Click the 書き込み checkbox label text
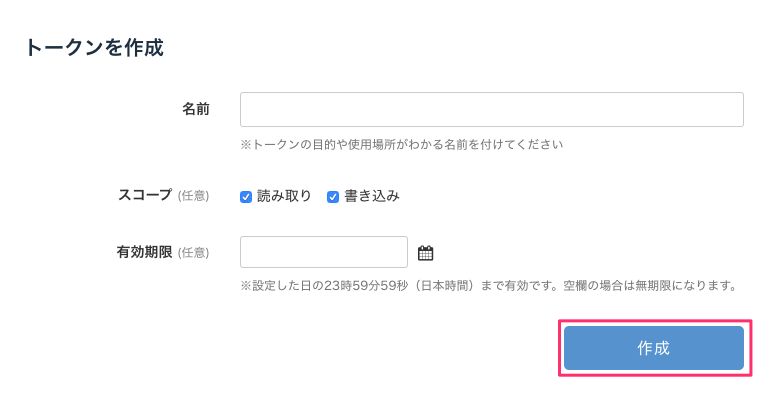Image resolution: width=771 pixels, height=408 pixels. click(372, 196)
